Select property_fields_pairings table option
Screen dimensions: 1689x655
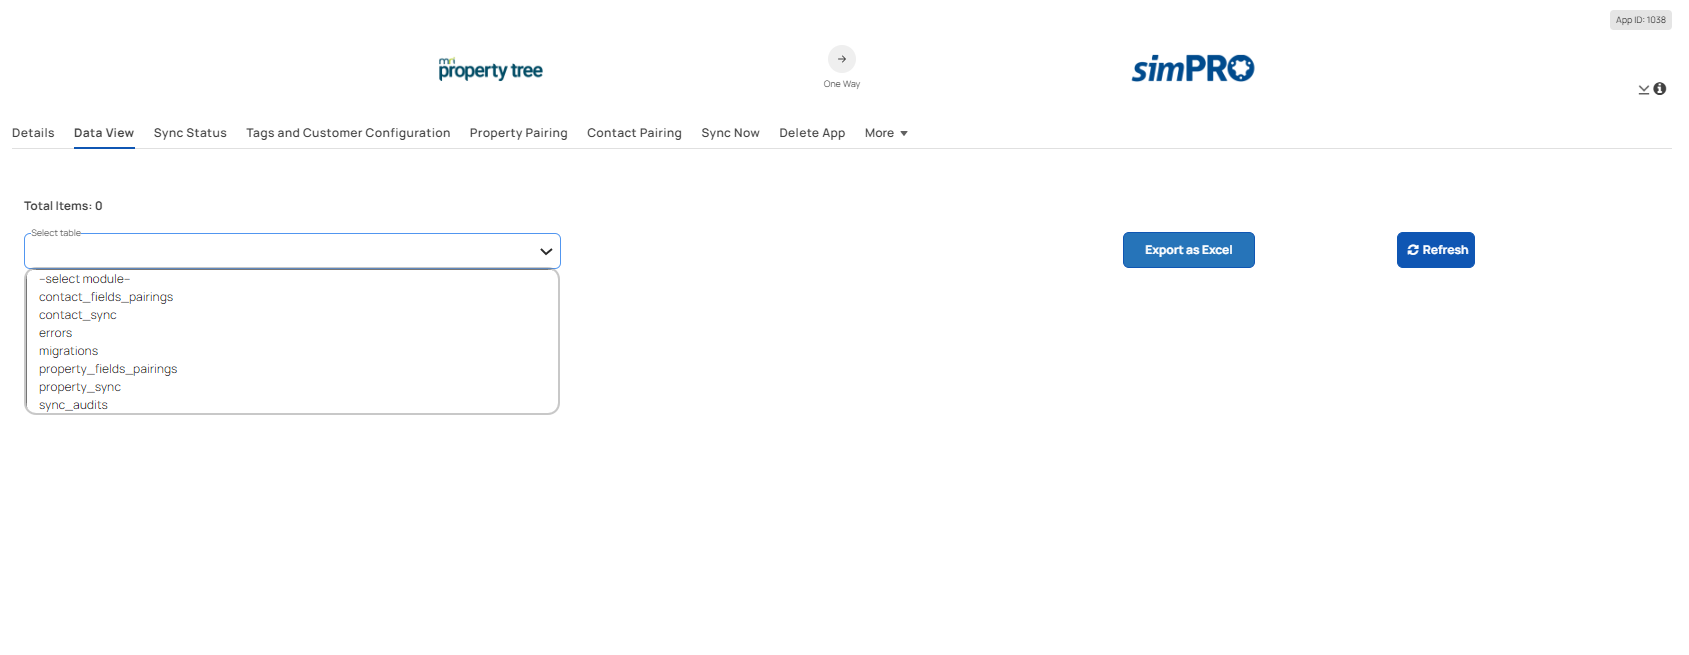292,369
